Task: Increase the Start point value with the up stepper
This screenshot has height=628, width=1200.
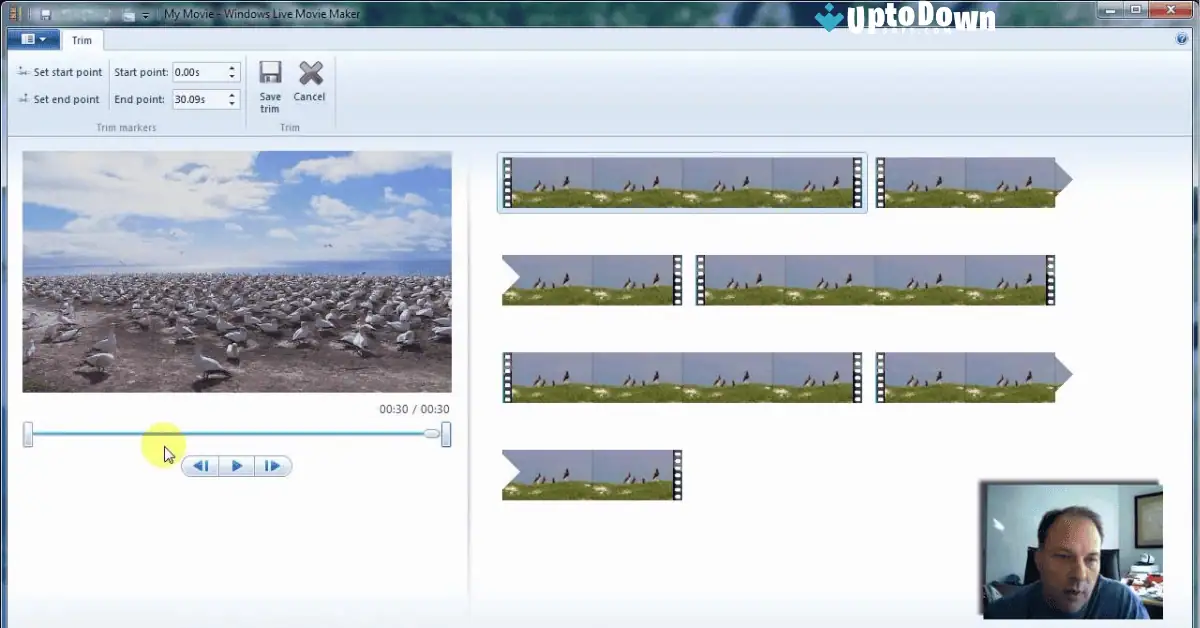Action: pos(232,67)
